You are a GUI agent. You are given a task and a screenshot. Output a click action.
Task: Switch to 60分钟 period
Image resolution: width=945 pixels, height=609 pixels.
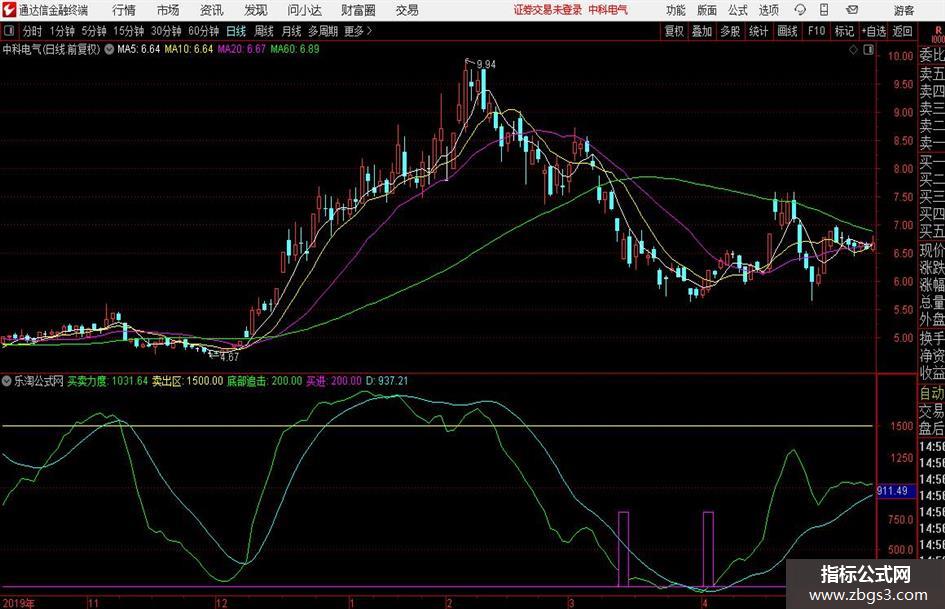(x=203, y=31)
